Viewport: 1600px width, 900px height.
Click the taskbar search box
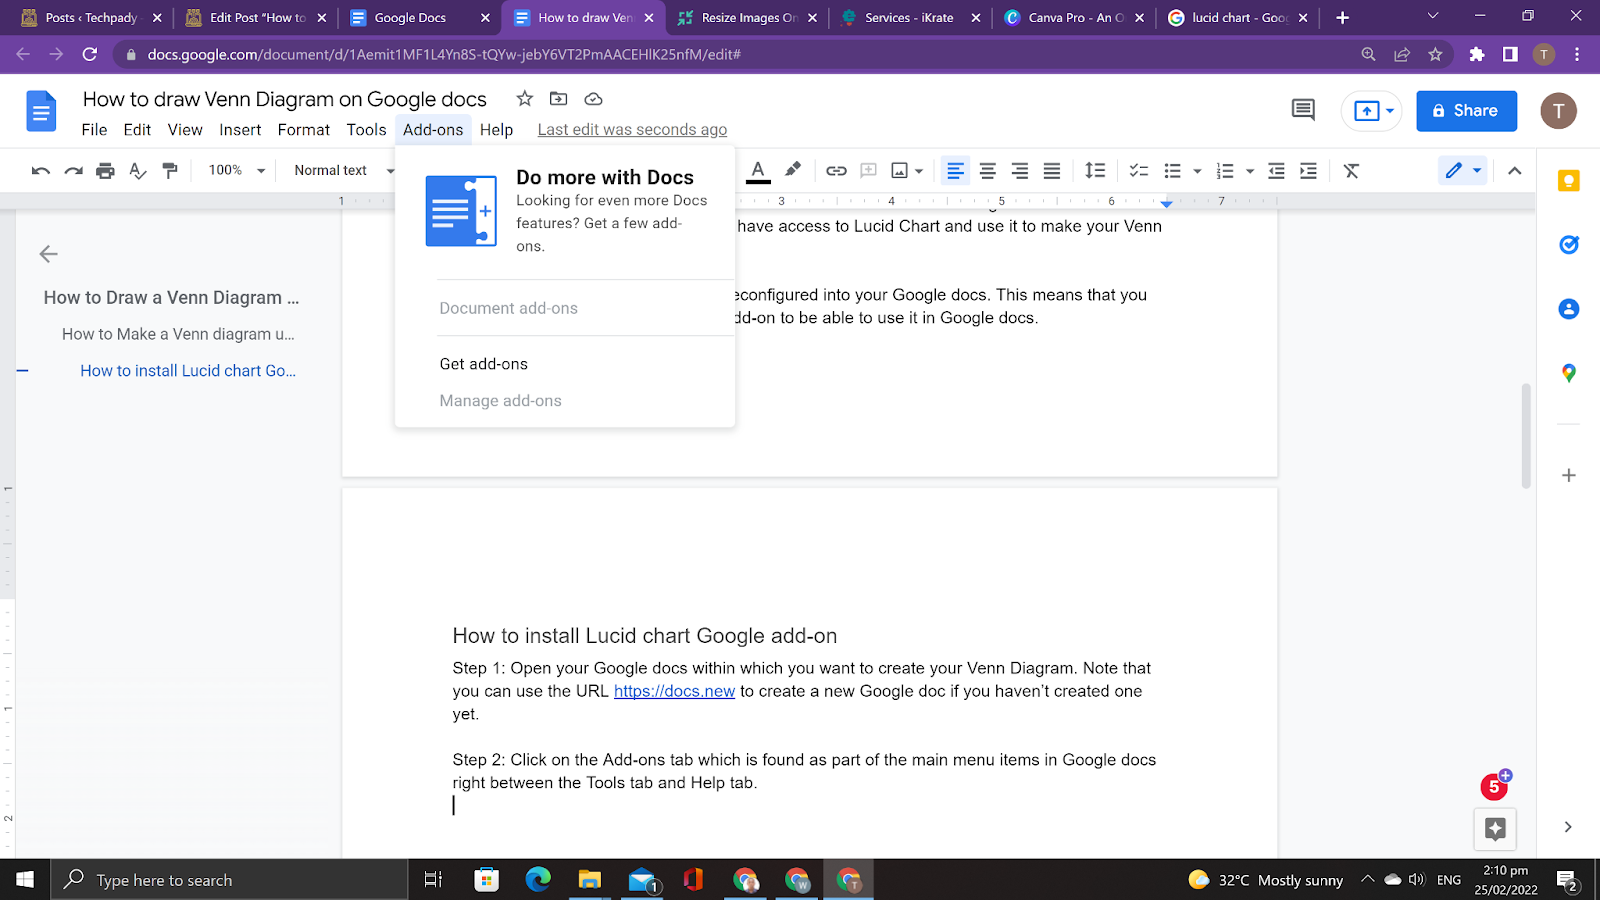pyautogui.click(x=229, y=880)
